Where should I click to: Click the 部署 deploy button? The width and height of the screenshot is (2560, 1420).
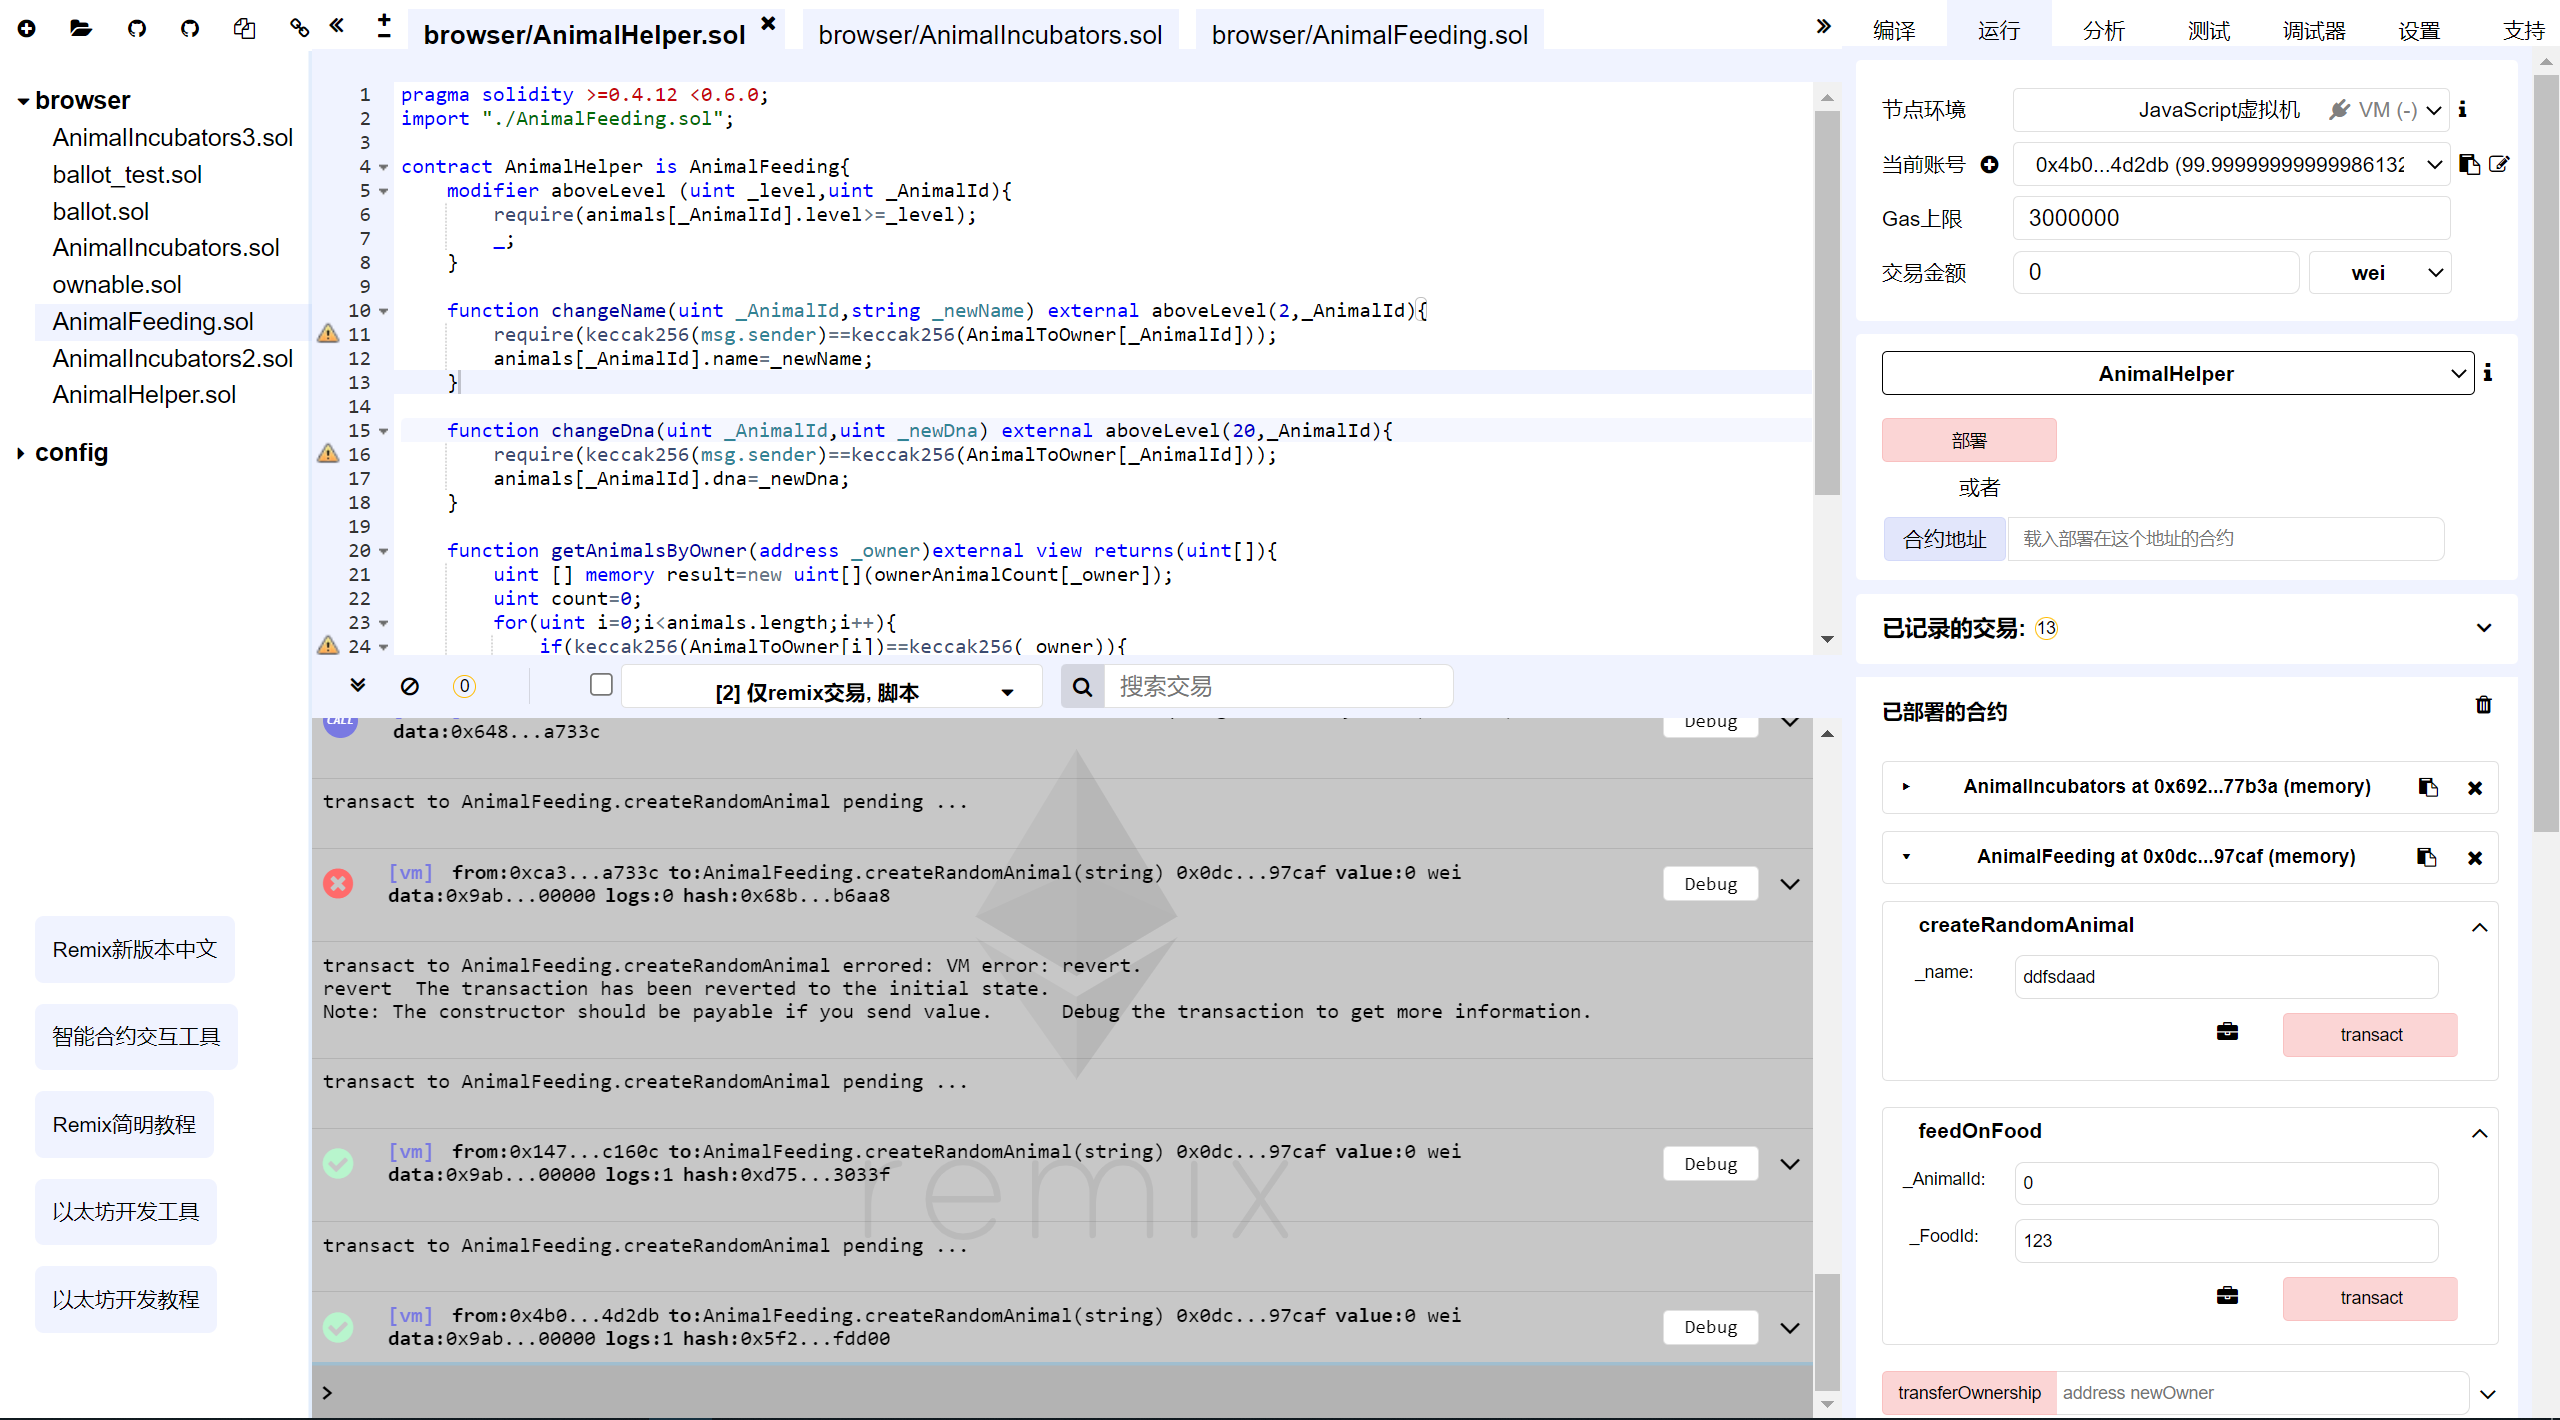tap(1968, 440)
